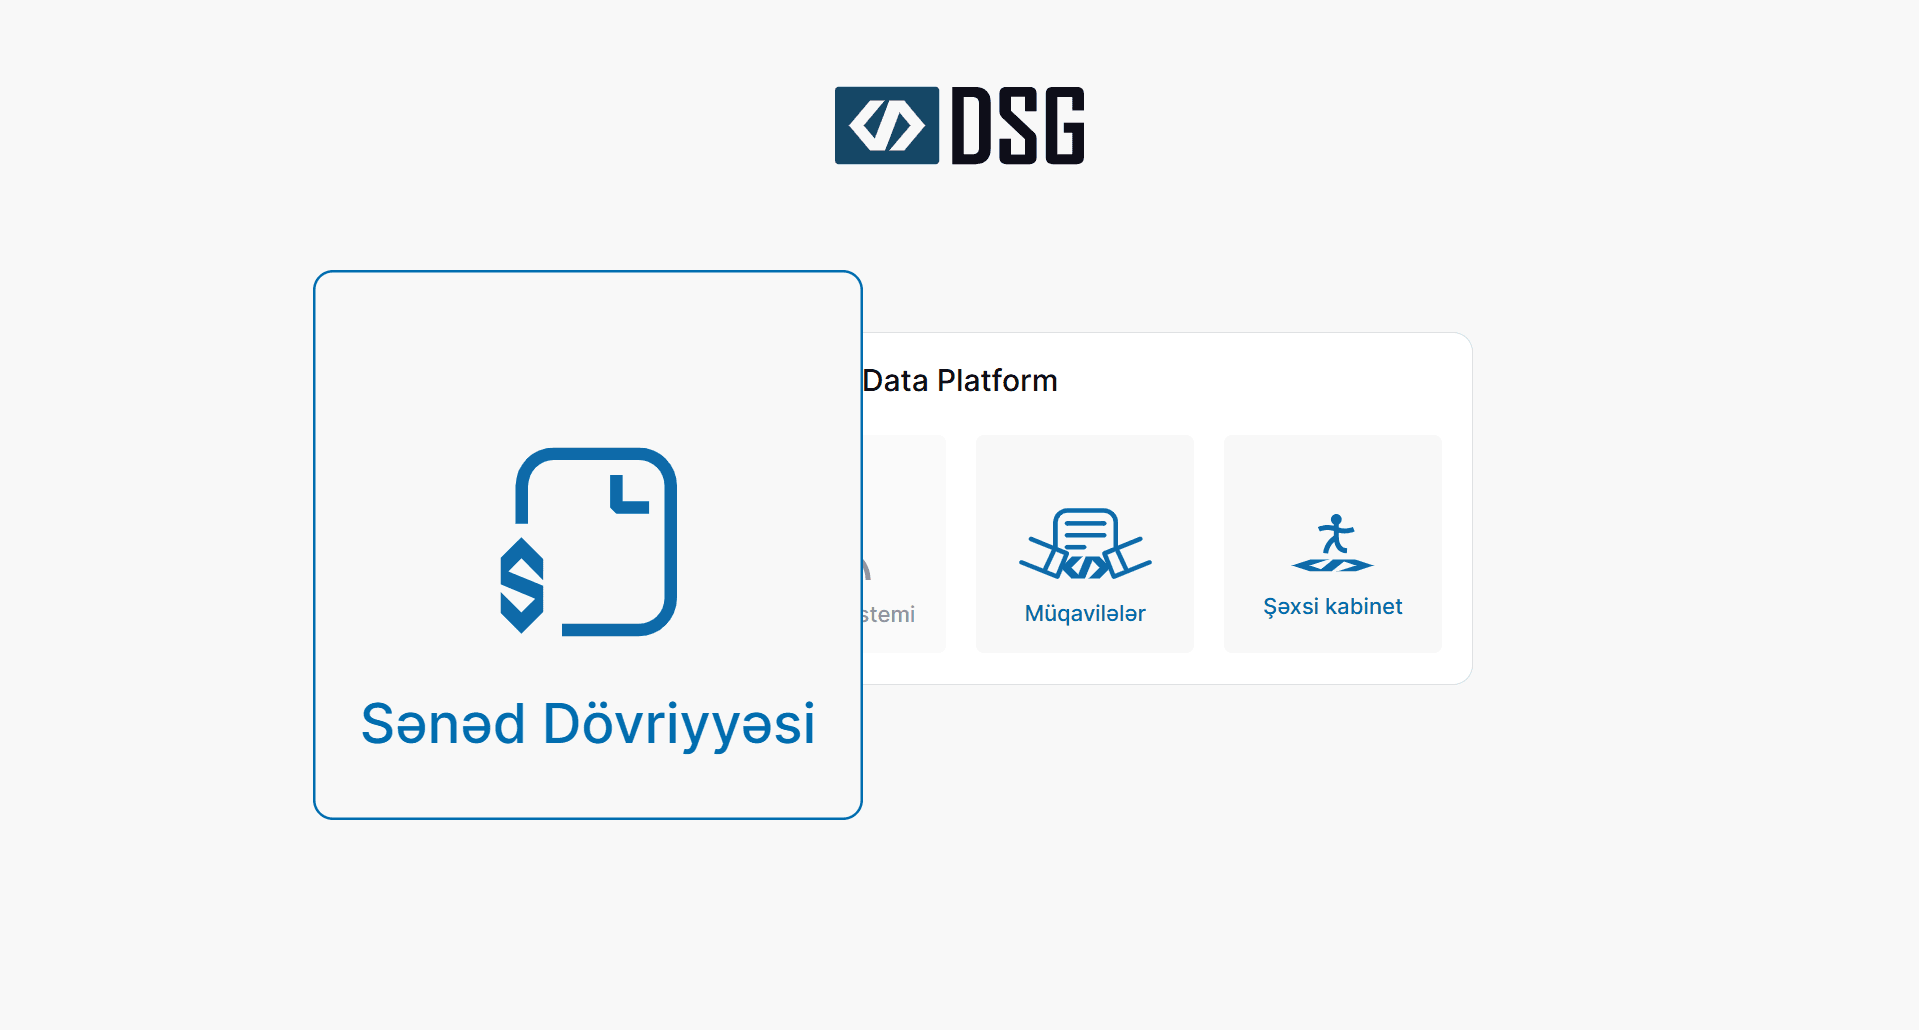Open the Şəxsi kabinet text link
This screenshot has width=1919, height=1030.
[1332, 607]
